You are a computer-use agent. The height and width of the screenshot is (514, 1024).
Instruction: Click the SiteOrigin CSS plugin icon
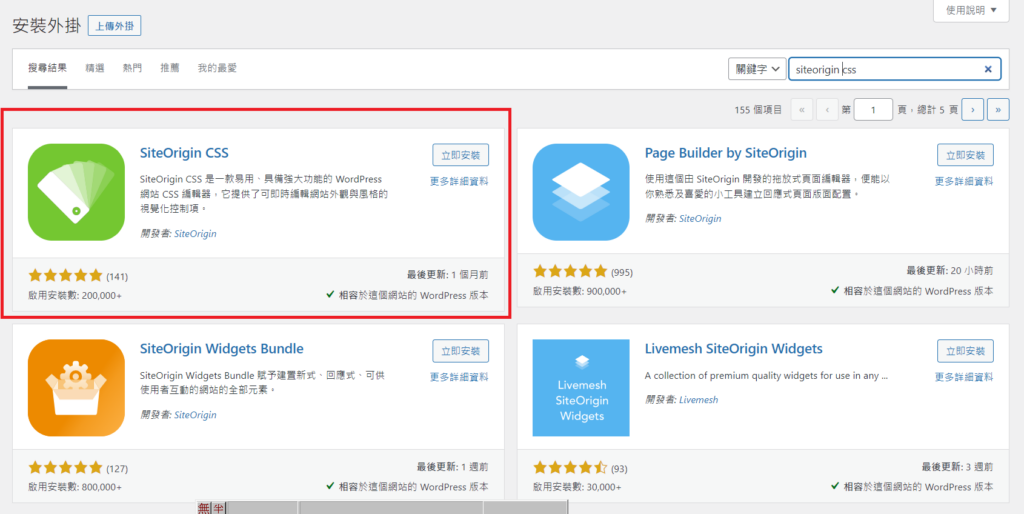[x=76, y=192]
